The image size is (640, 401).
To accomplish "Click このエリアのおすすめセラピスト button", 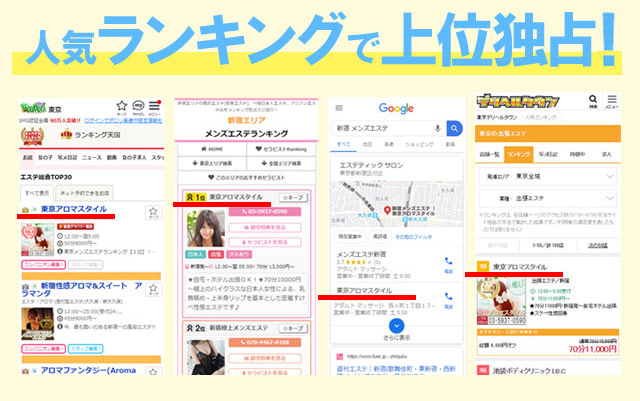I will (247, 177).
